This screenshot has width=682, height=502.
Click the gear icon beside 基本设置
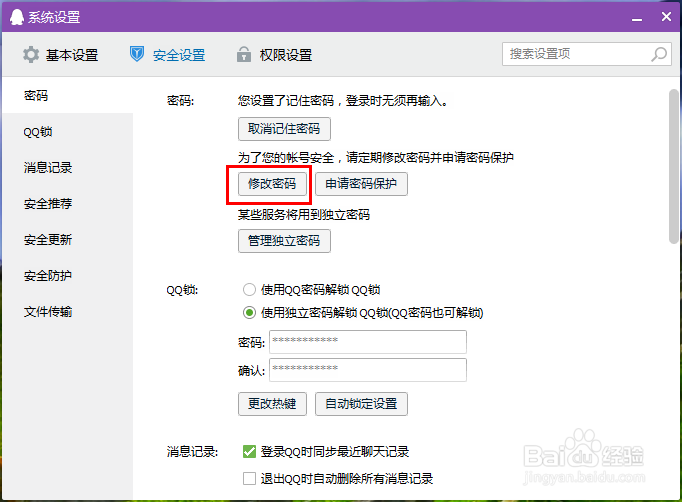point(31,55)
